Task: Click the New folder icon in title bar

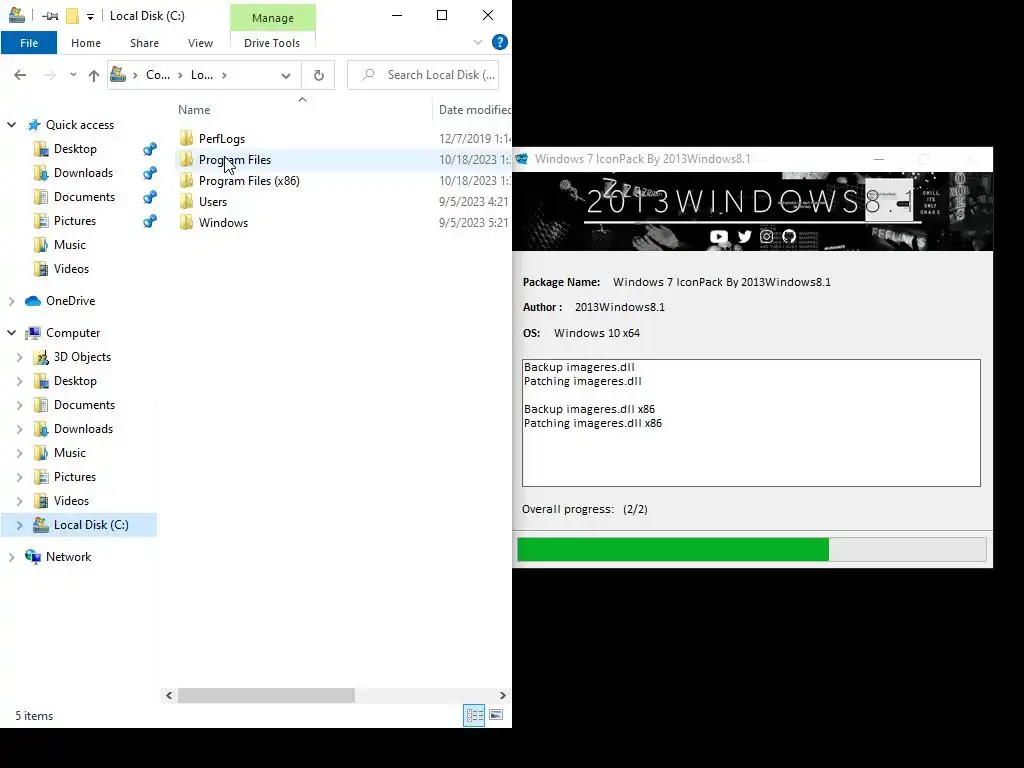Action: pyautogui.click(x=72, y=16)
